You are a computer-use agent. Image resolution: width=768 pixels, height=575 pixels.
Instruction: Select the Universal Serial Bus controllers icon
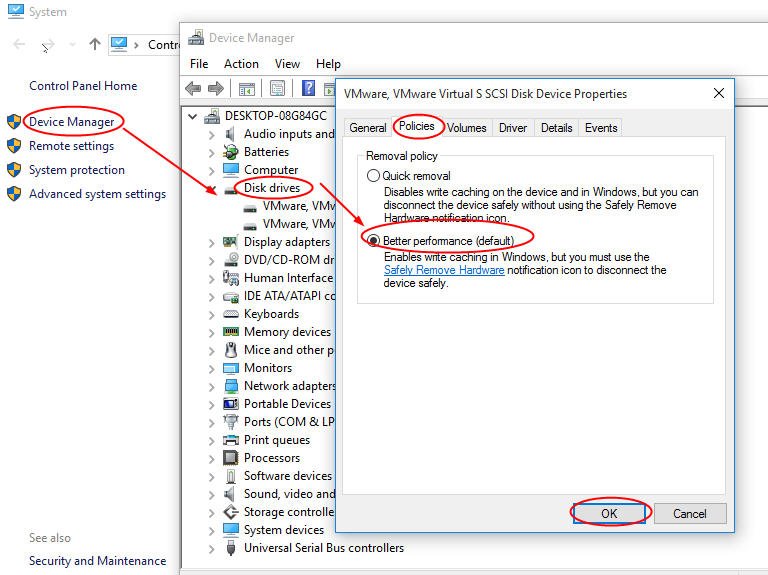(231, 548)
